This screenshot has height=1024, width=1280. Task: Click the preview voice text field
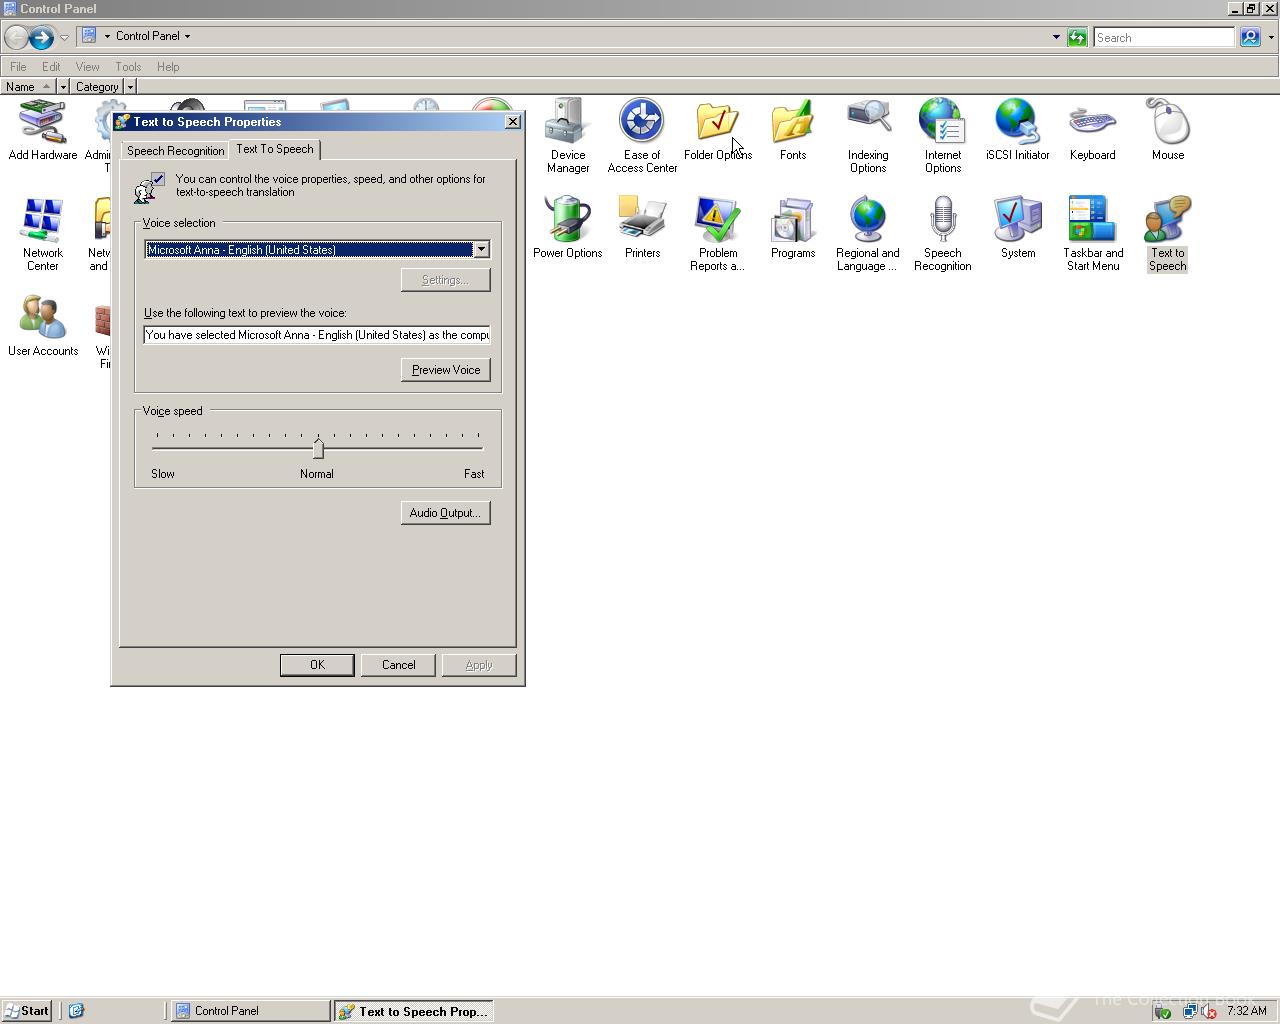click(x=317, y=335)
